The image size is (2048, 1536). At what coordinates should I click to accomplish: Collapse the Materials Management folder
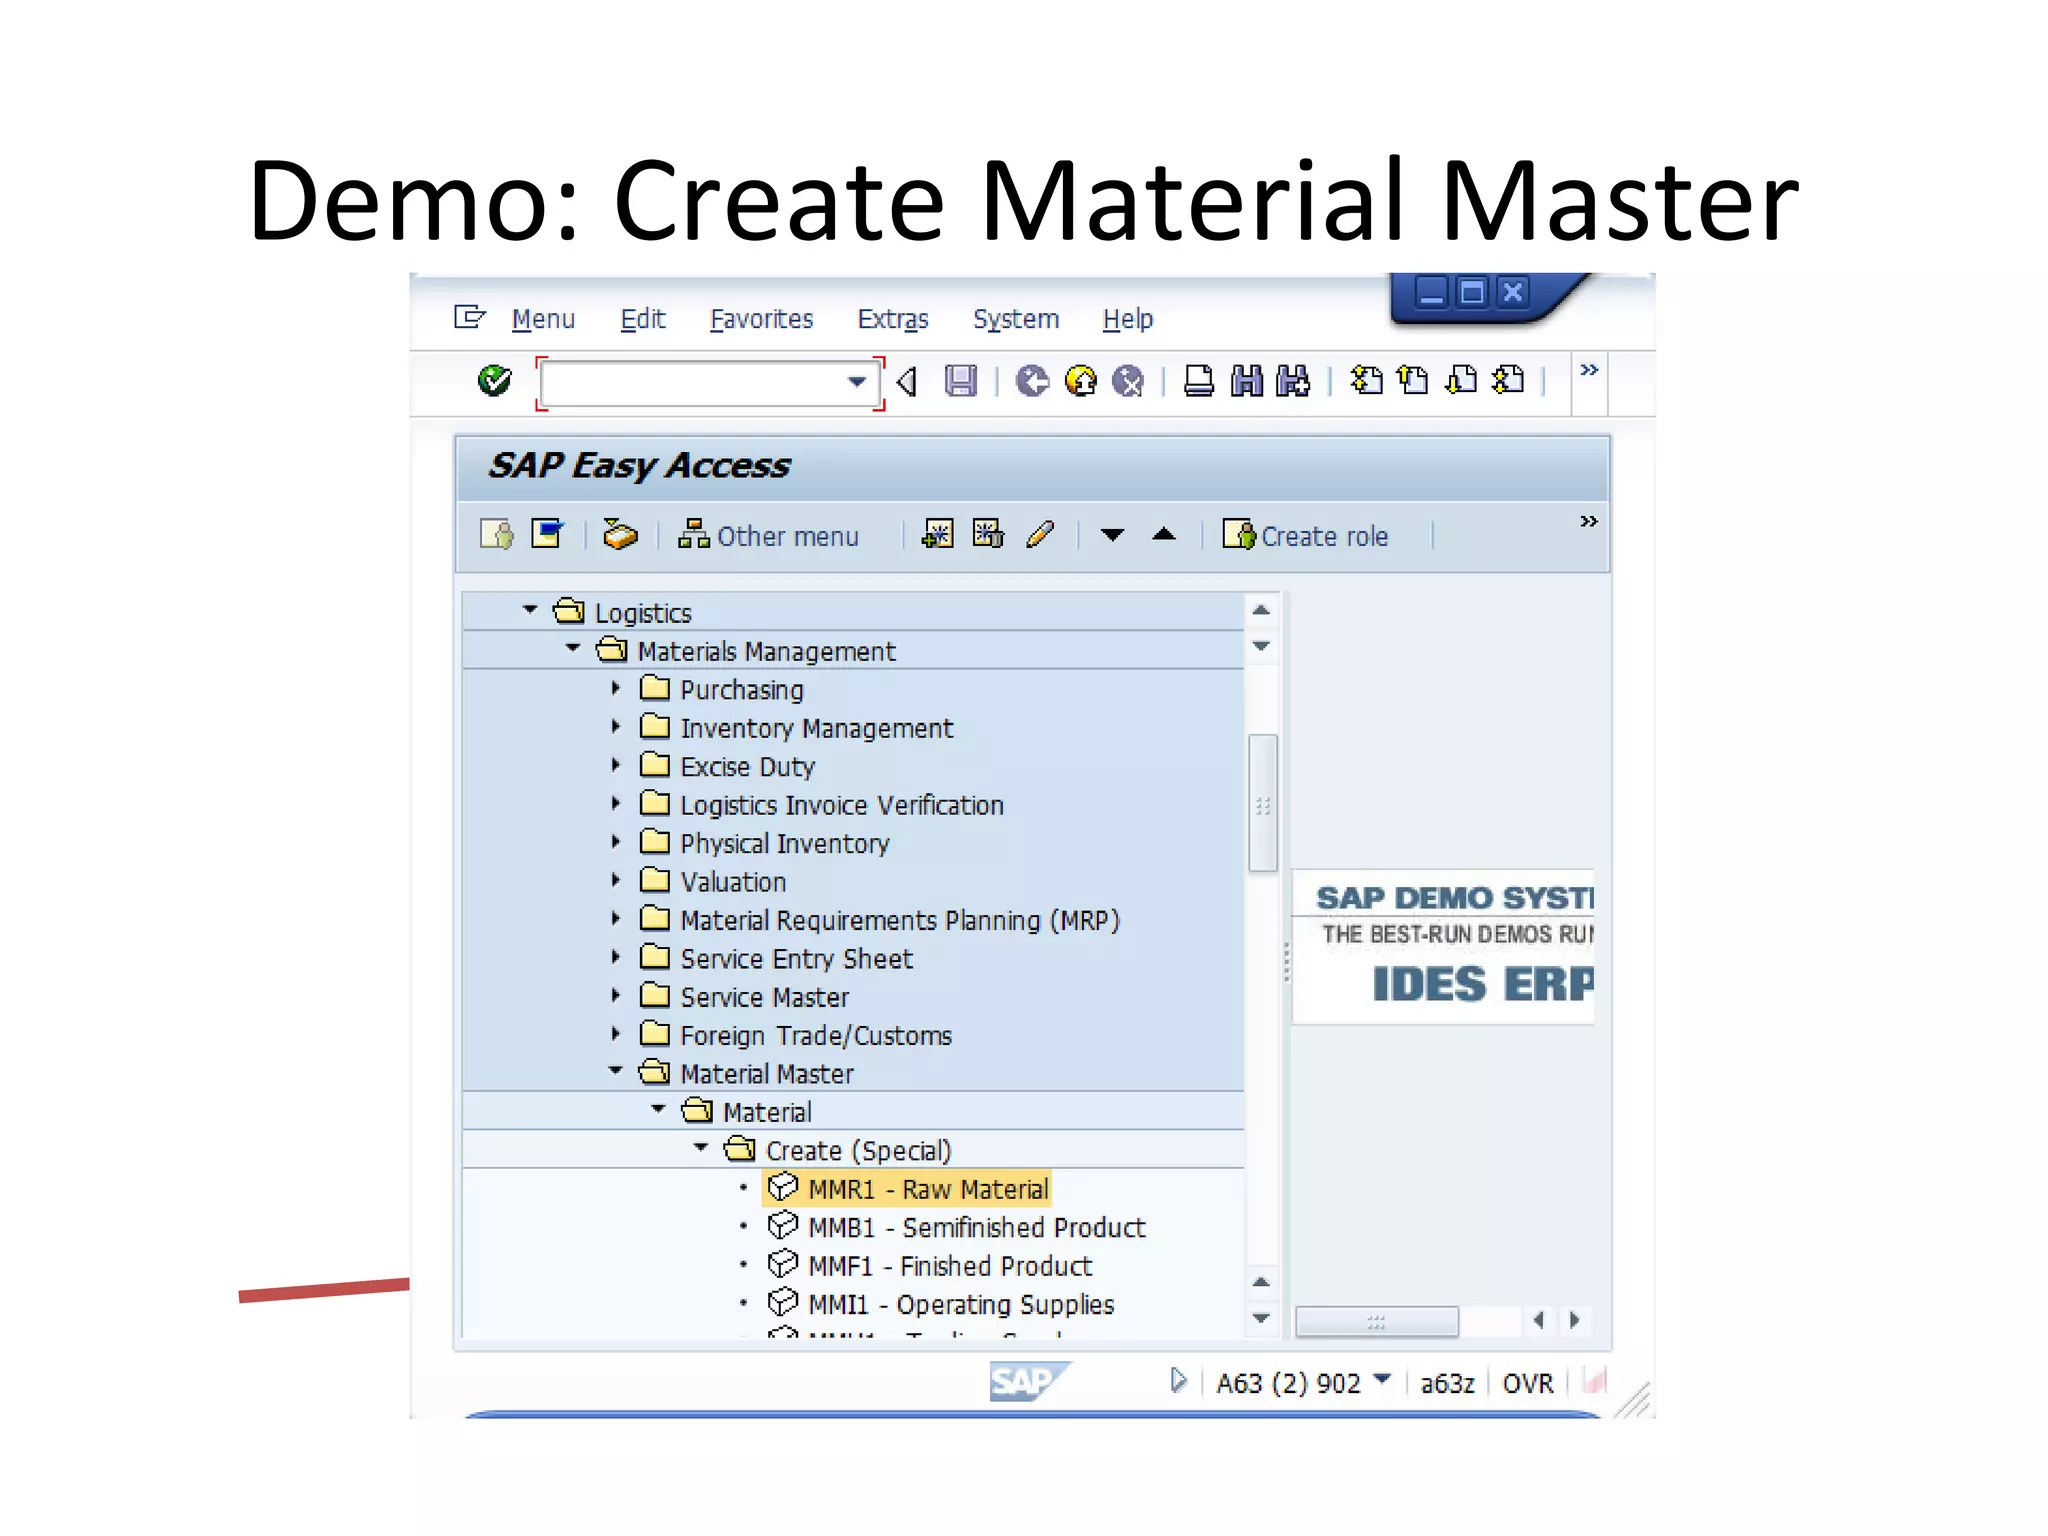[573, 648]
